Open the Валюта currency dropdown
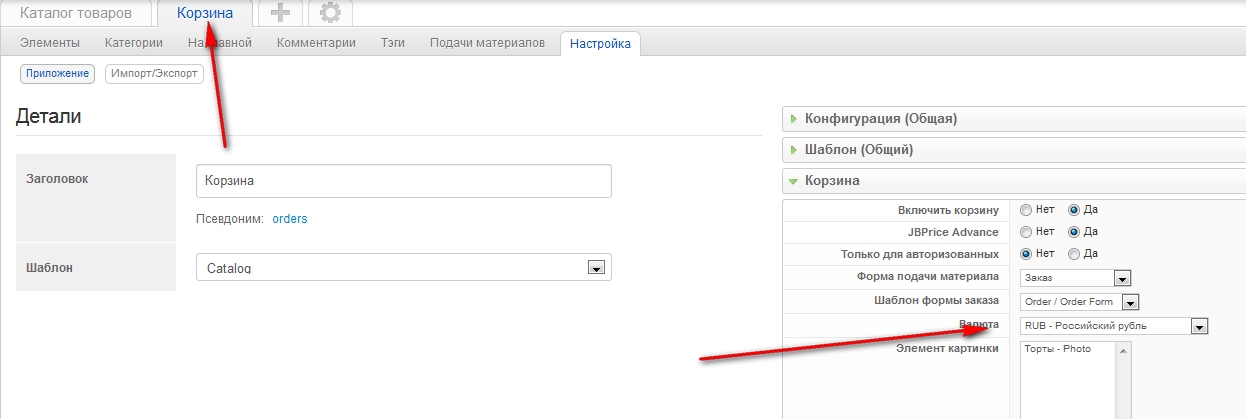This screenshot has height=419, width=1246. [1115, 326]
